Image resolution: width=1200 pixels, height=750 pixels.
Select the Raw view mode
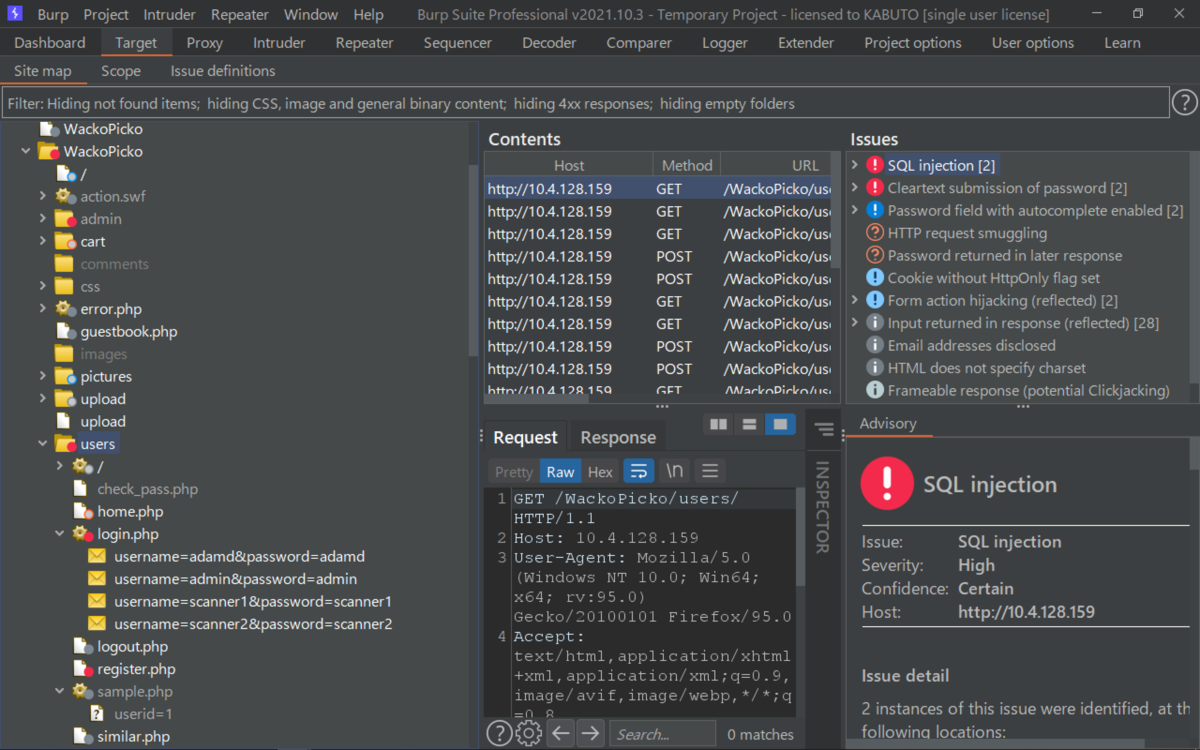pyautogui.click(x=560, y=472)
